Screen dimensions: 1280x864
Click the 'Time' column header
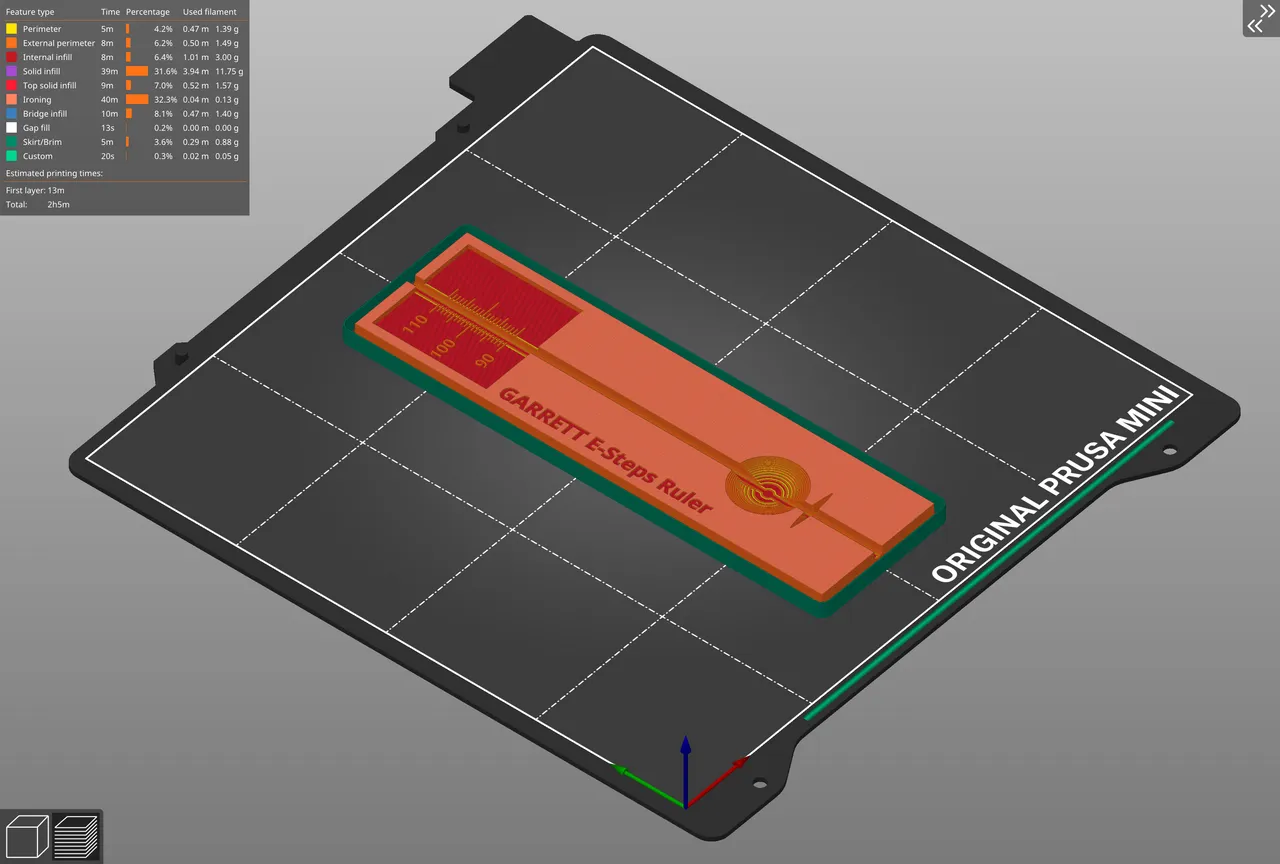pyautogui.click(x=110, y=12)
